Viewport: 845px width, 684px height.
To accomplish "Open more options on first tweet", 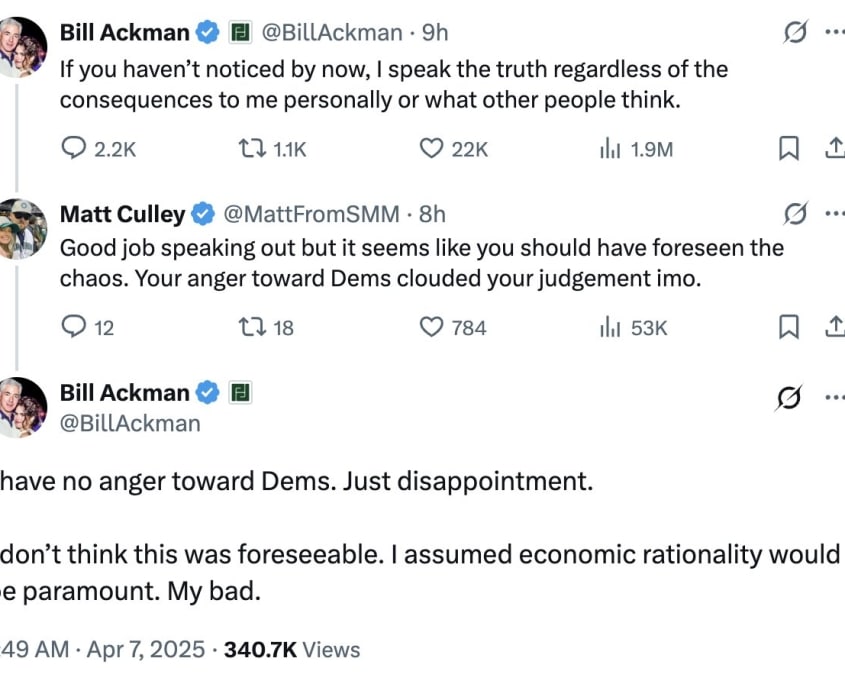I will click(x=835, y=32).
